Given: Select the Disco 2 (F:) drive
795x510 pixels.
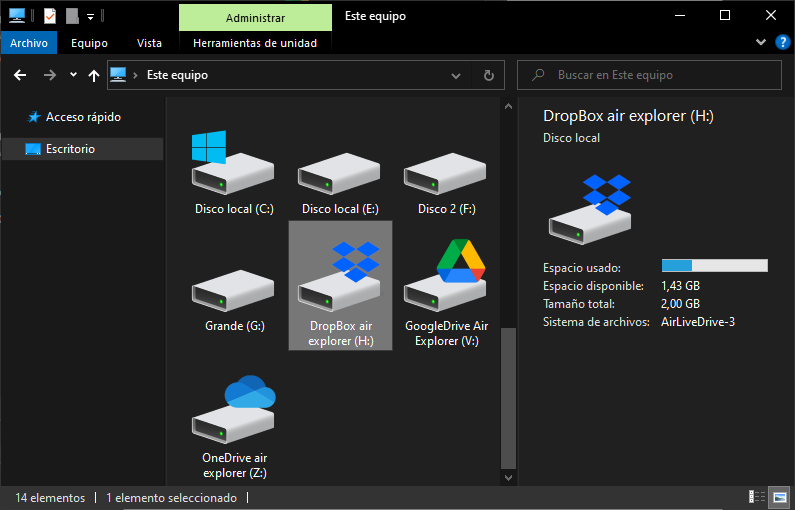Looking at the screenshot, I should [446, 177].
